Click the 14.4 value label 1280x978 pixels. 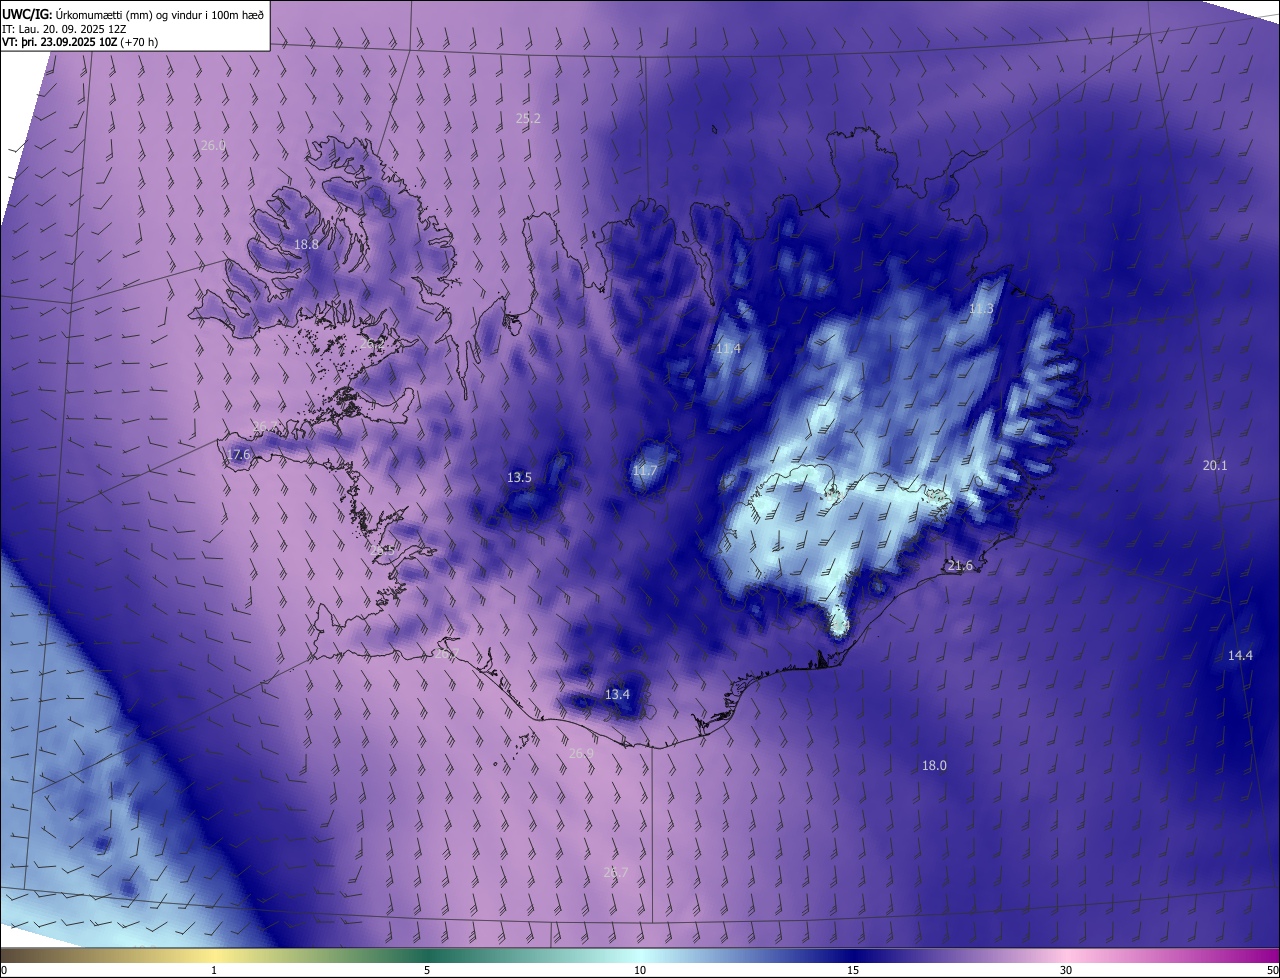coord(1240,655)
